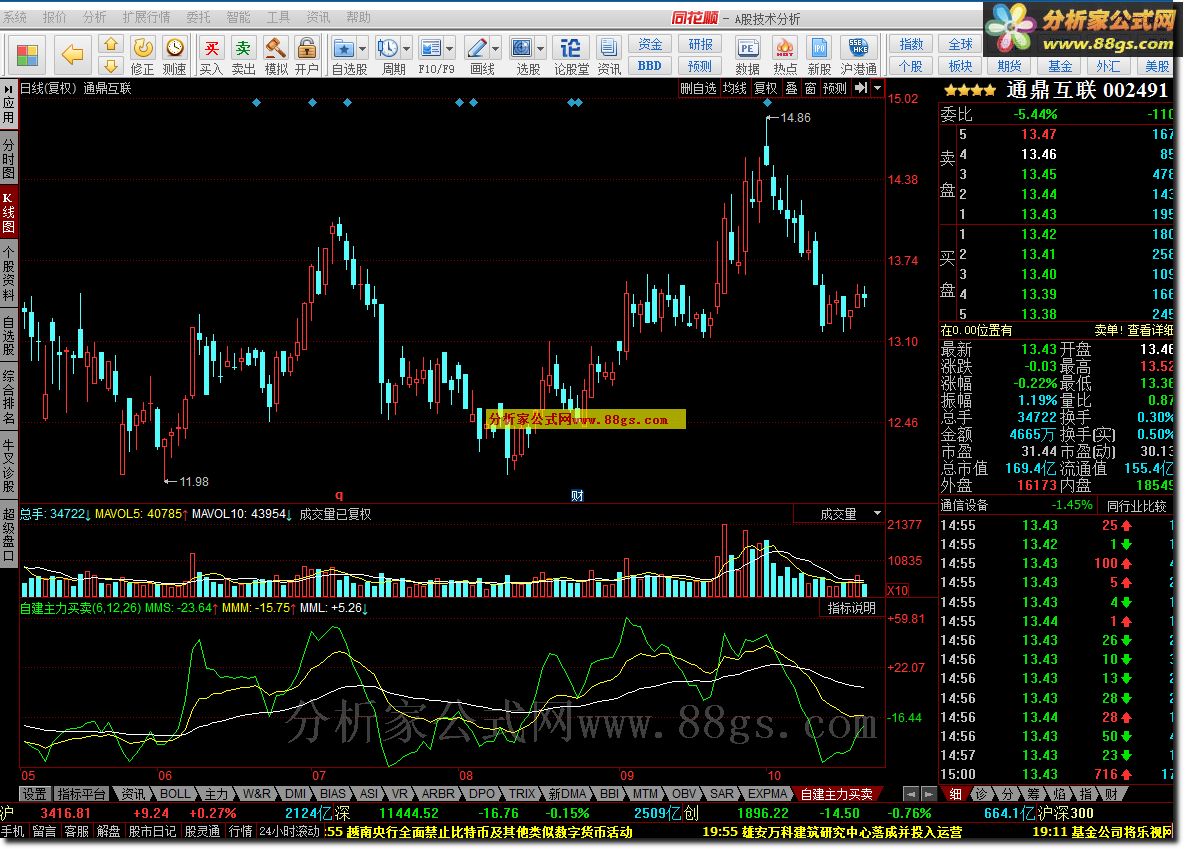Expand the 画线 dropdown arrow
1185x849 pixels.
(x=496, y=49)
